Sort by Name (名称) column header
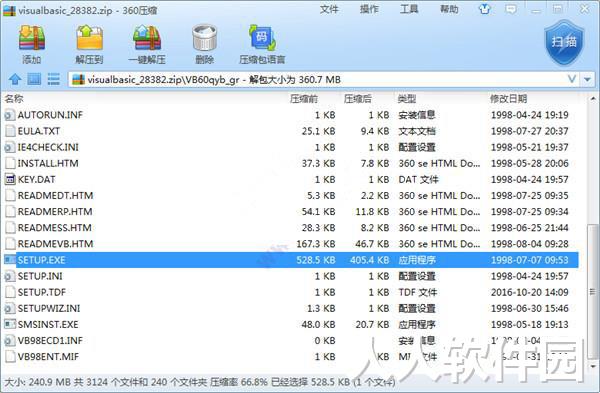The width and height of the screenshot is (600, 393). point(14,99)
